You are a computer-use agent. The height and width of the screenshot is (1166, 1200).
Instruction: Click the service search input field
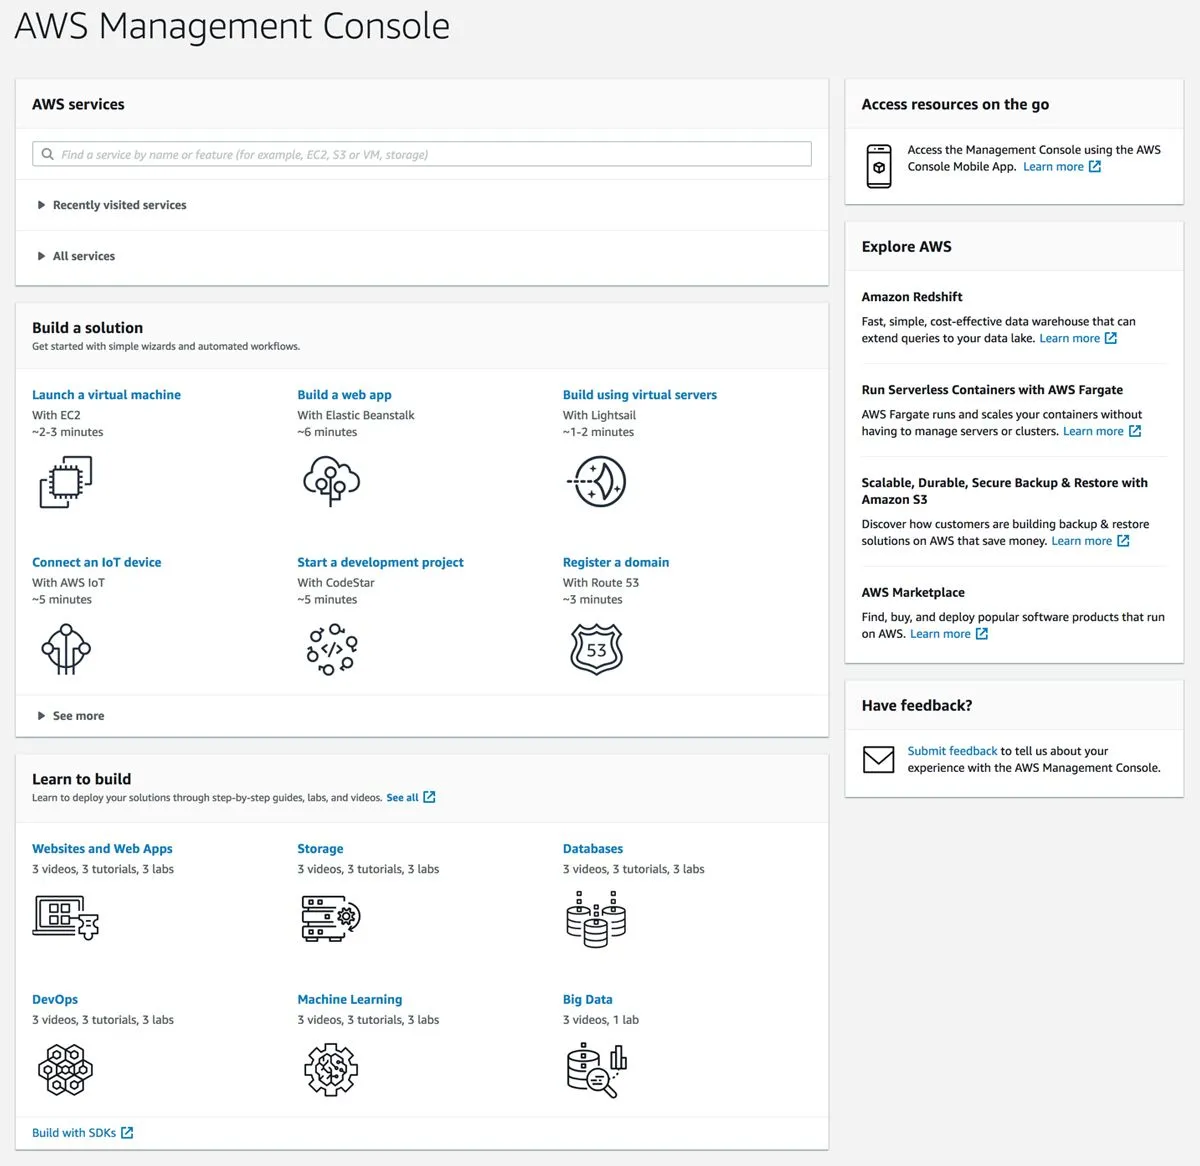click(420, 154)
